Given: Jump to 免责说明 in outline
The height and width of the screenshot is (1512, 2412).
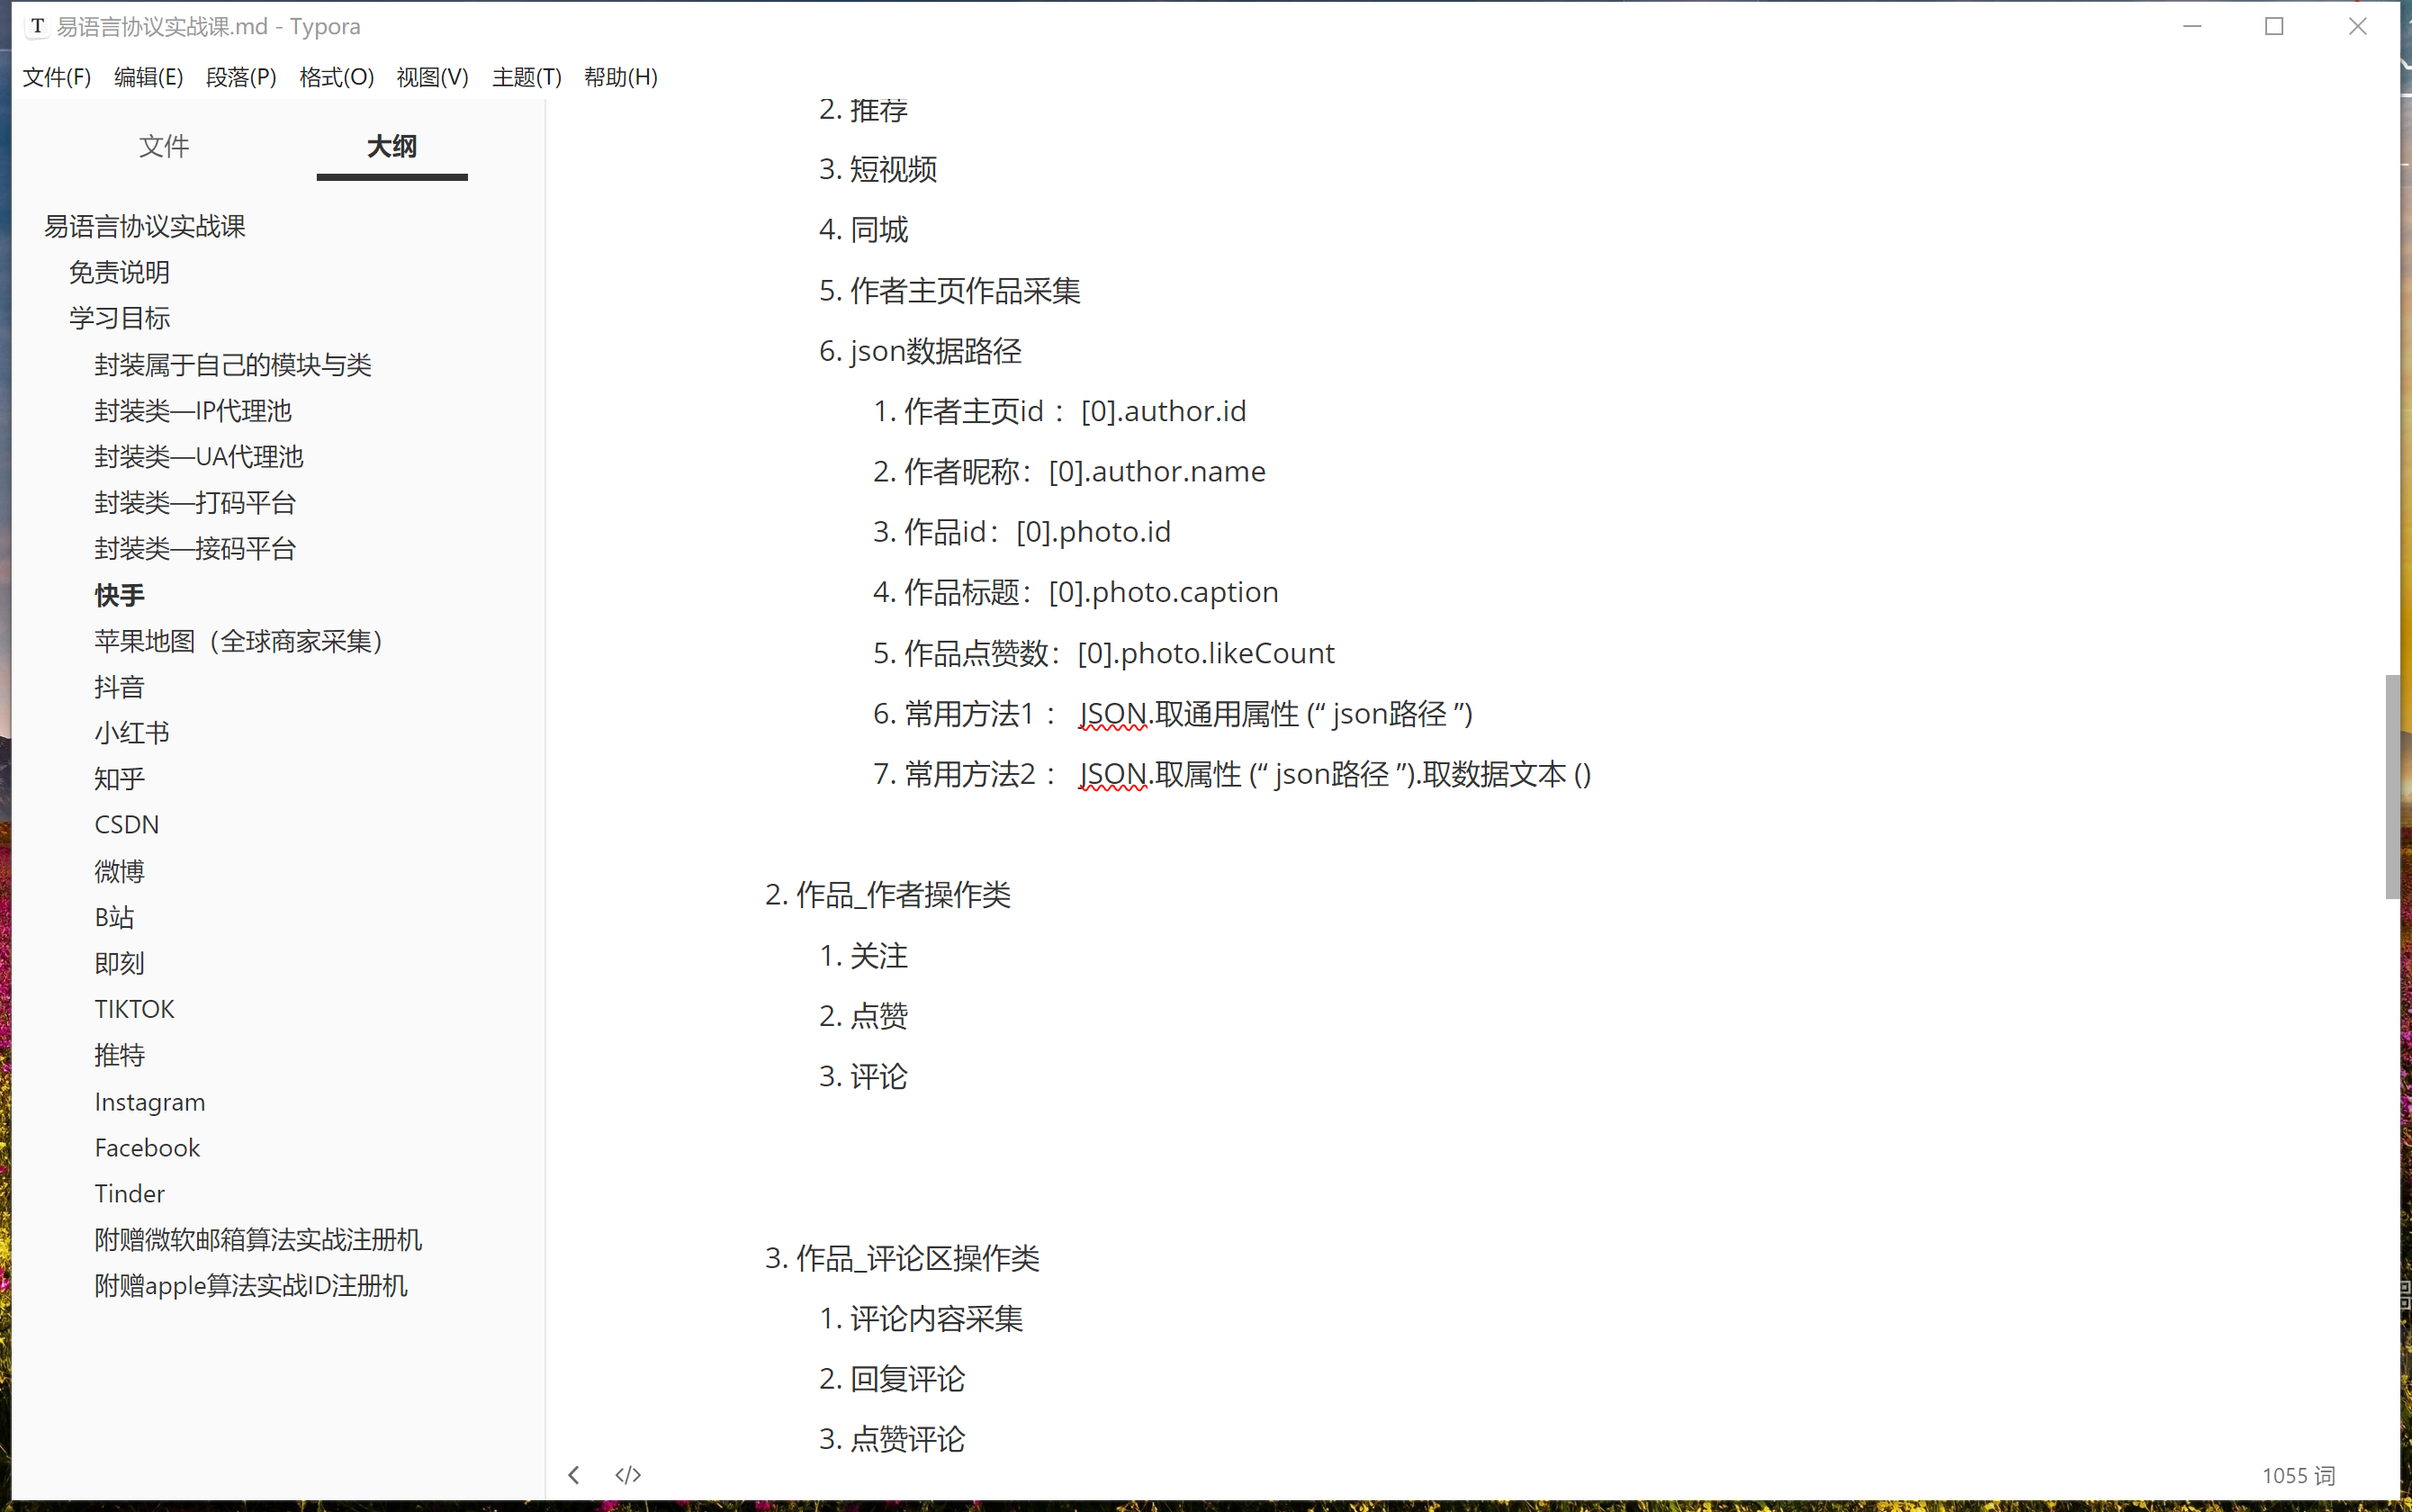Looking at the screenshot, I should pos(119,272).
